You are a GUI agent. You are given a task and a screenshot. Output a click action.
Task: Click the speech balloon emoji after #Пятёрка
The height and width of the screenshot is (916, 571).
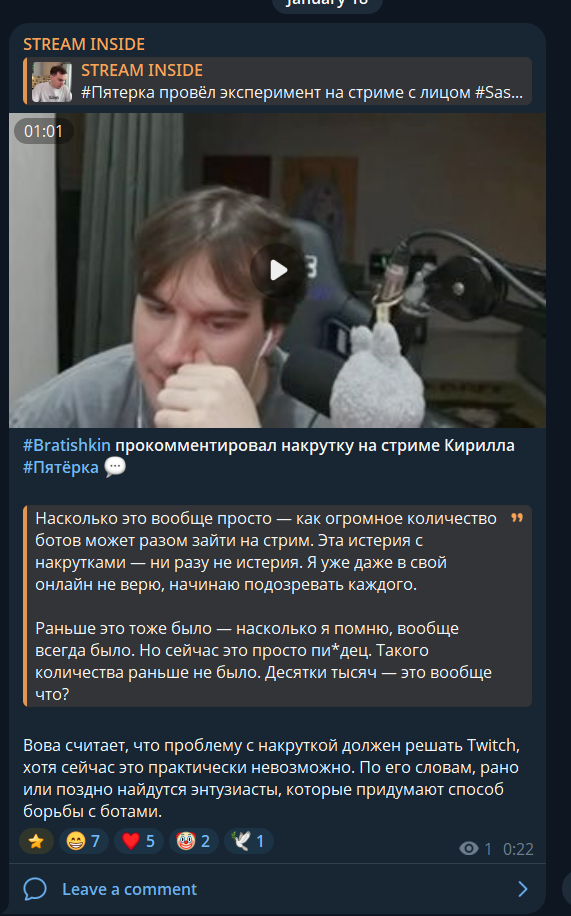(x=115, y=467)
